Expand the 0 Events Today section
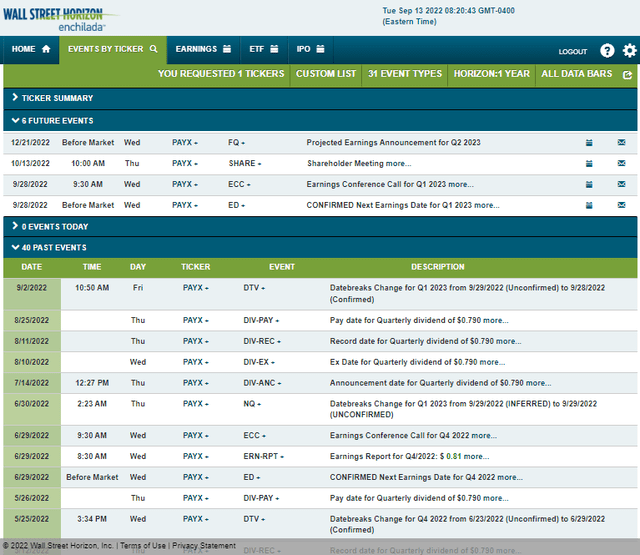Screen dimensions: 640x555 point(320,226)
